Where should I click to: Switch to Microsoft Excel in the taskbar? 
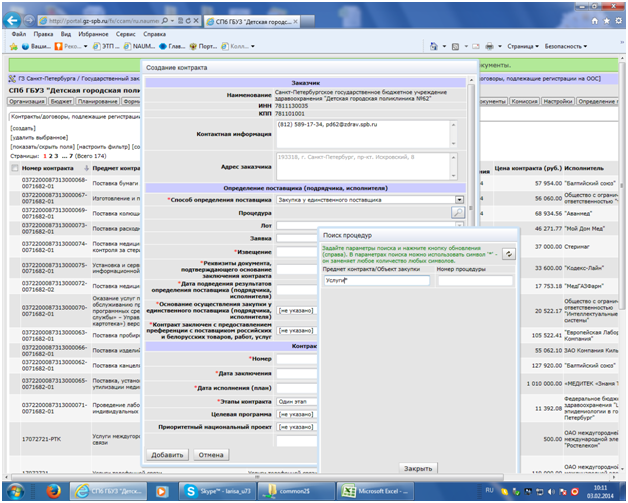coord(375,491)
